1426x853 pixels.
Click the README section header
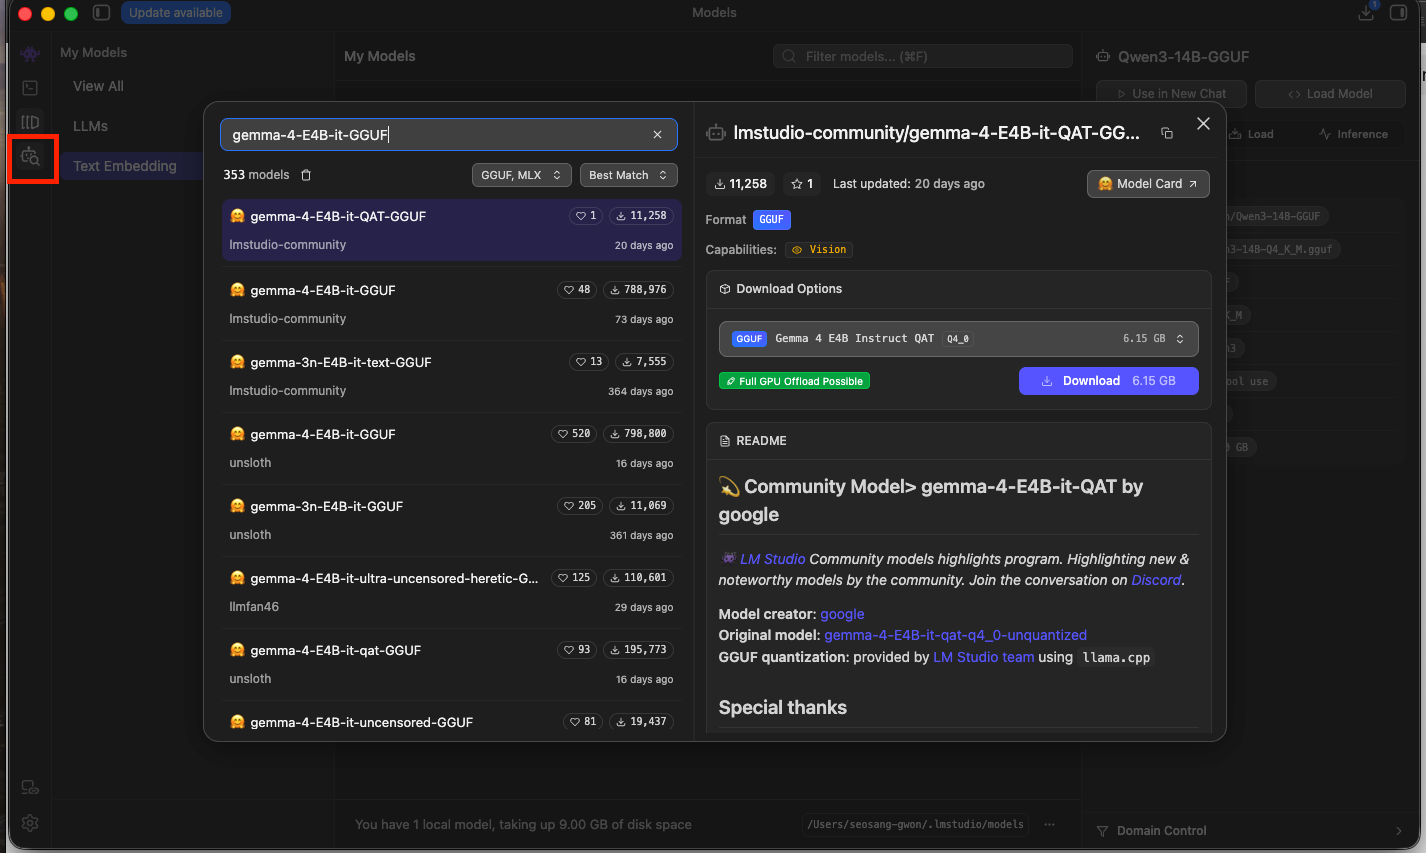[x=761, y=441]
